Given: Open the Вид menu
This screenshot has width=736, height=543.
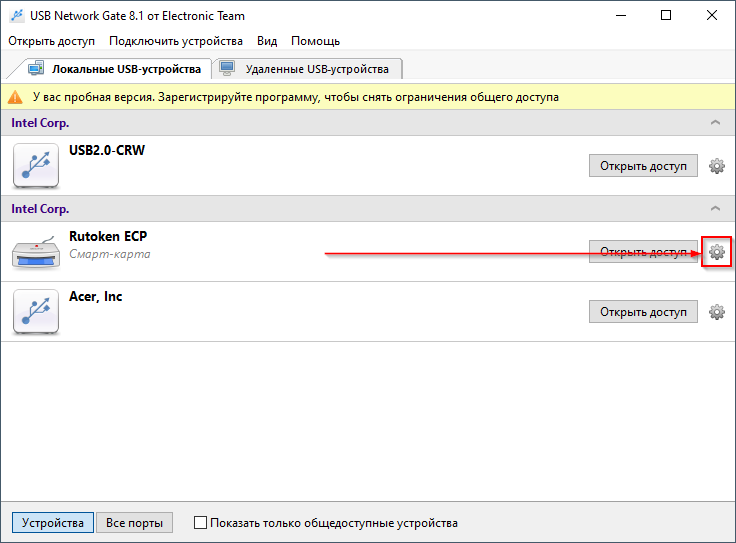Looking at the screenshot, I should click(x=267, y=41).
